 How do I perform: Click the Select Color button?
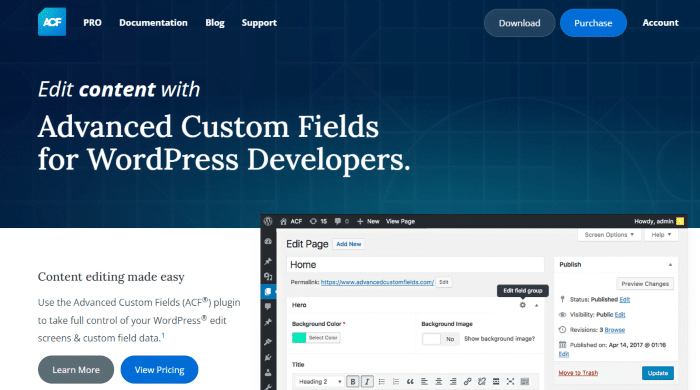pyautogui.click(x=323, y=338)
